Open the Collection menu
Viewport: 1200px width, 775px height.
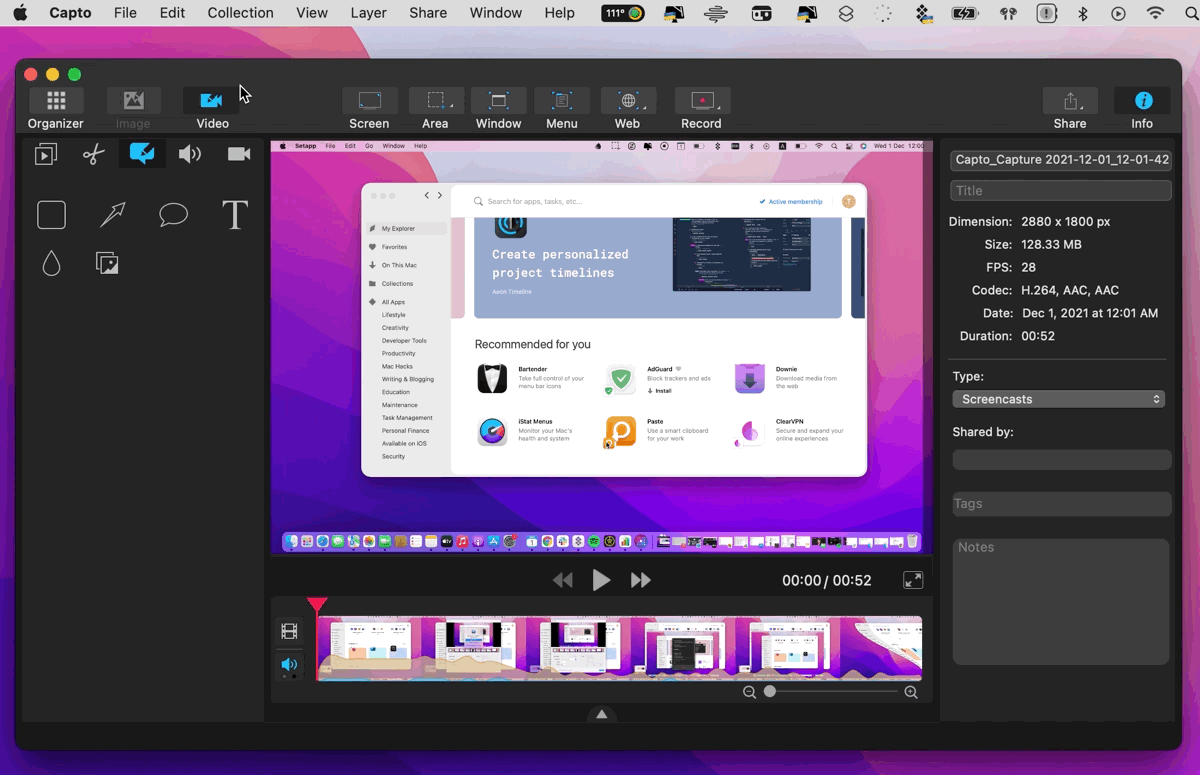click(x=240, y=13)
